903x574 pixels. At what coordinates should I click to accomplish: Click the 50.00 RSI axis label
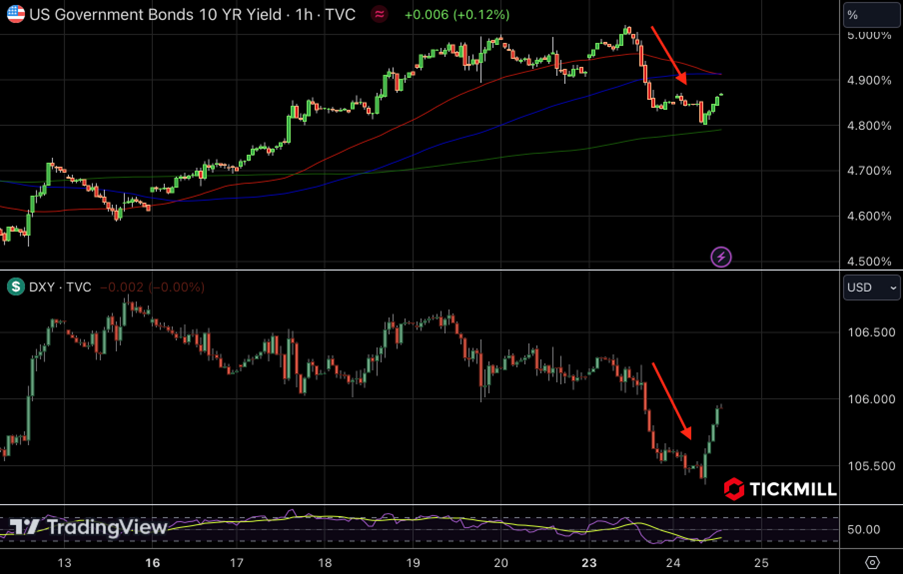(x=863, y=530)
